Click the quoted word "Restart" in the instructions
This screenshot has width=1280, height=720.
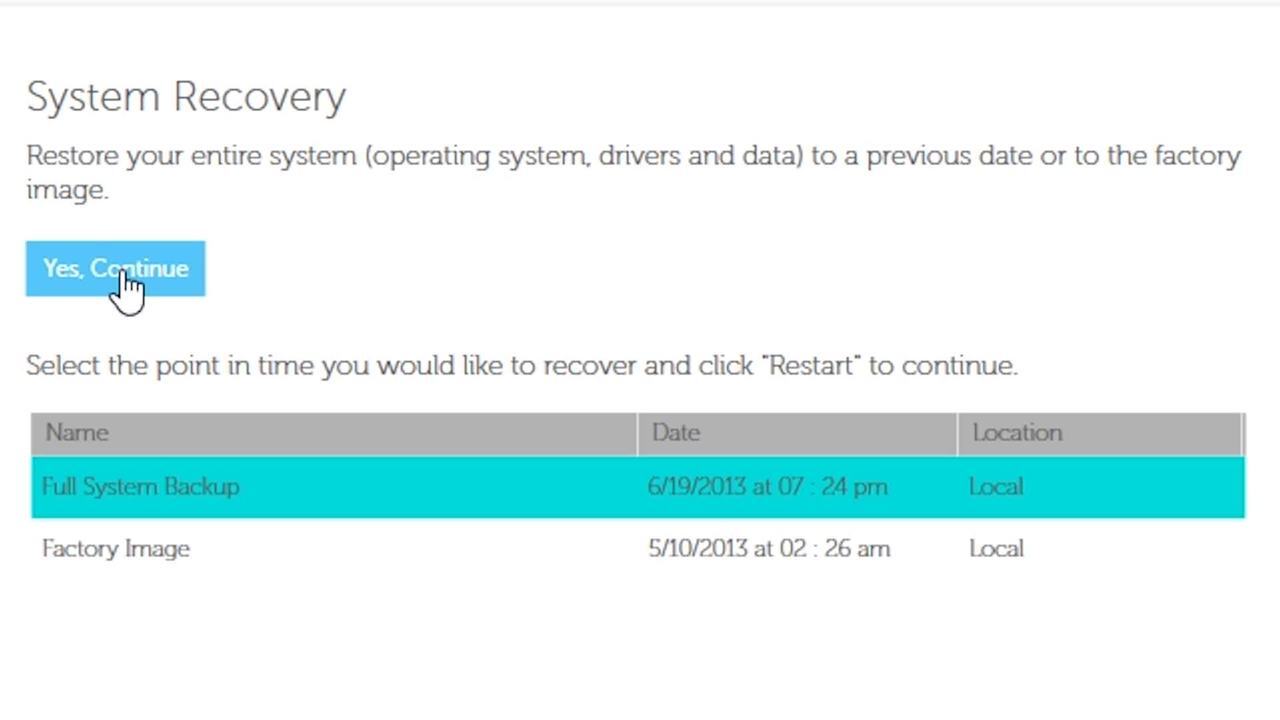click(812, 366)
